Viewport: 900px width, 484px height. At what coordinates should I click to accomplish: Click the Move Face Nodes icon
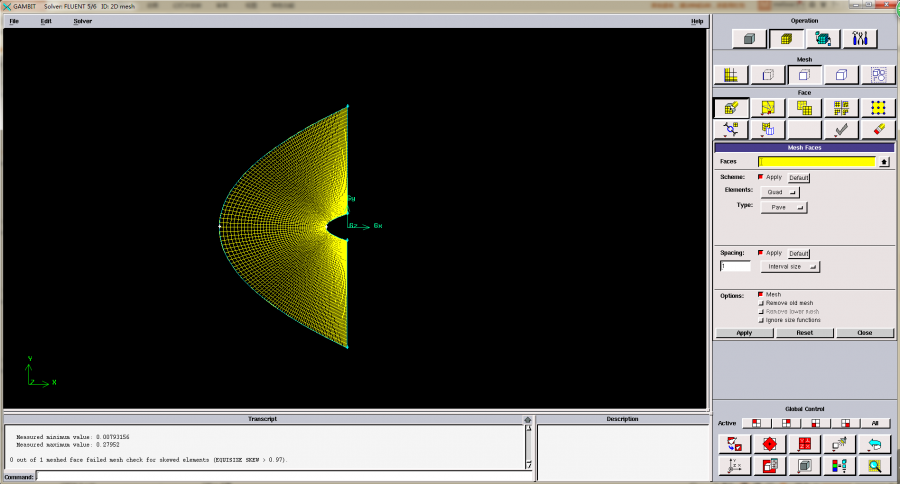[768, 108]
